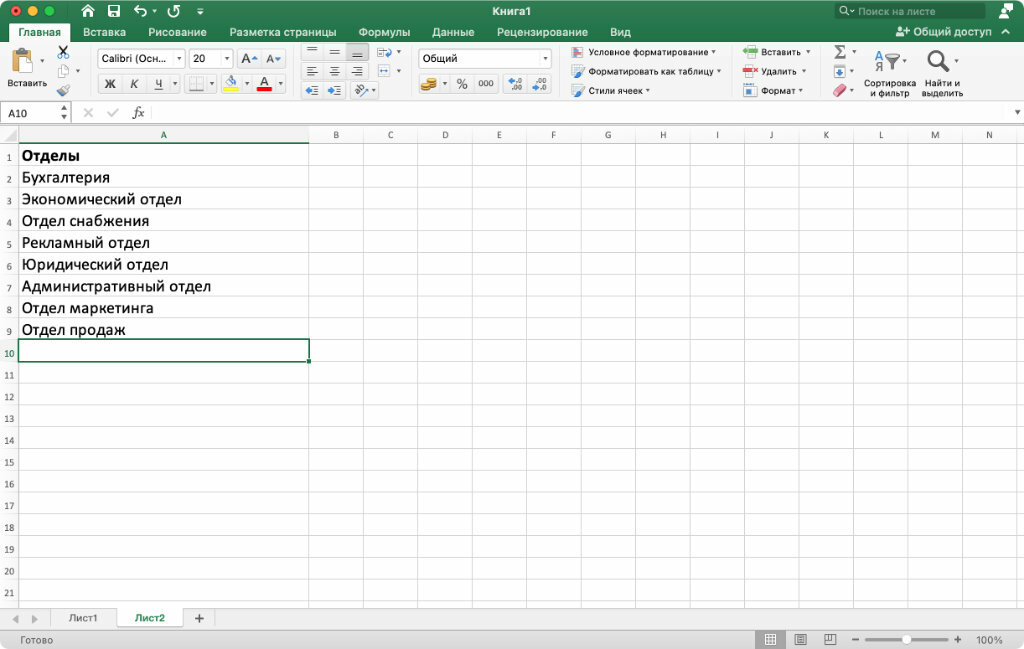The width and height of the screenshot is (1024, 649).
Task: Select cell containing Бухгалтерия
Action: [x=163, y=178]
